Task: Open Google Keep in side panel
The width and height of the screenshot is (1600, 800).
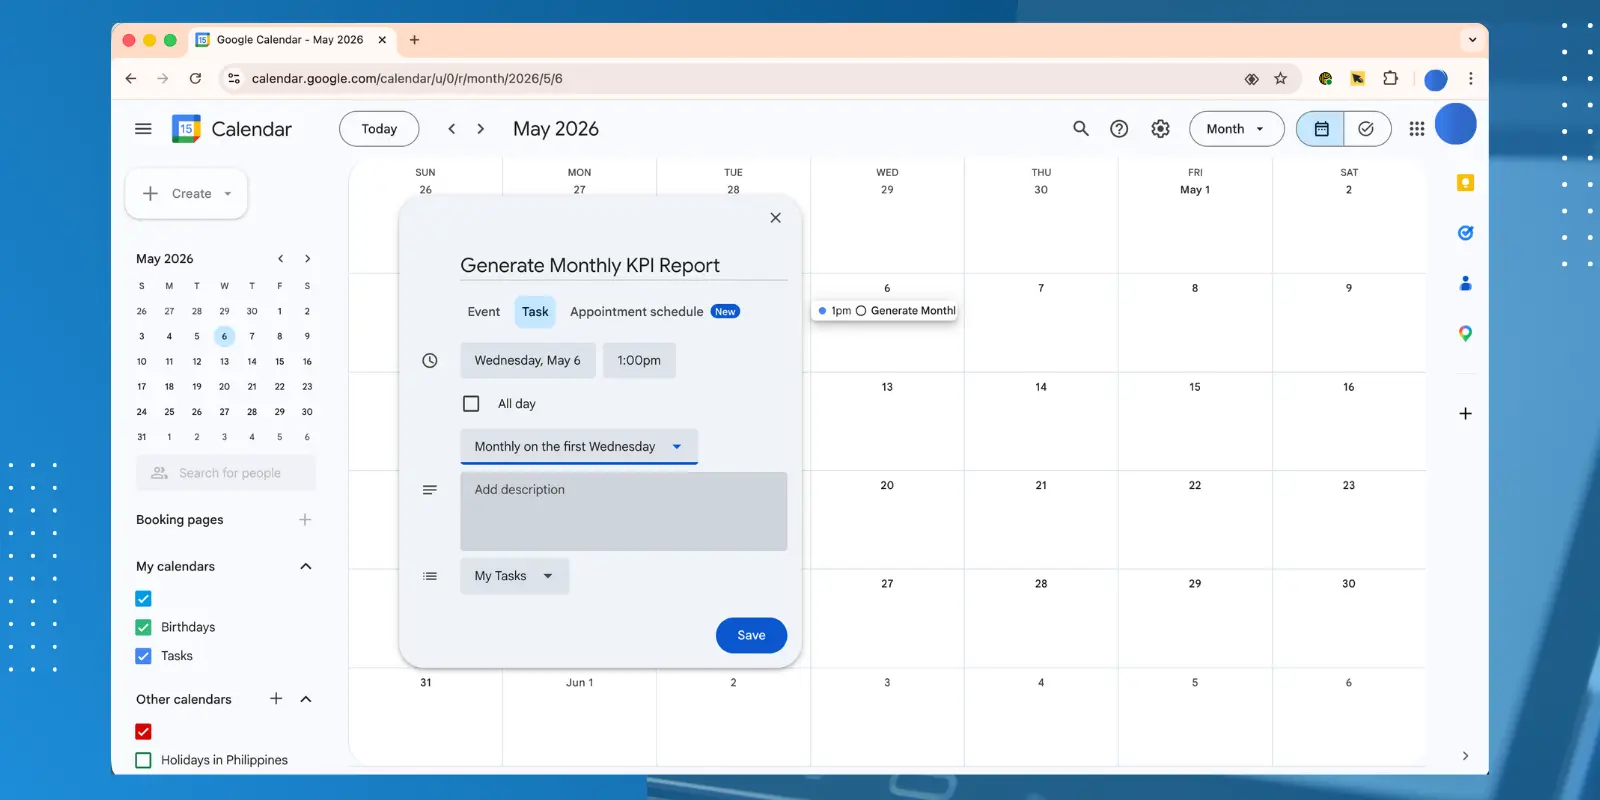Action: 1465,183
